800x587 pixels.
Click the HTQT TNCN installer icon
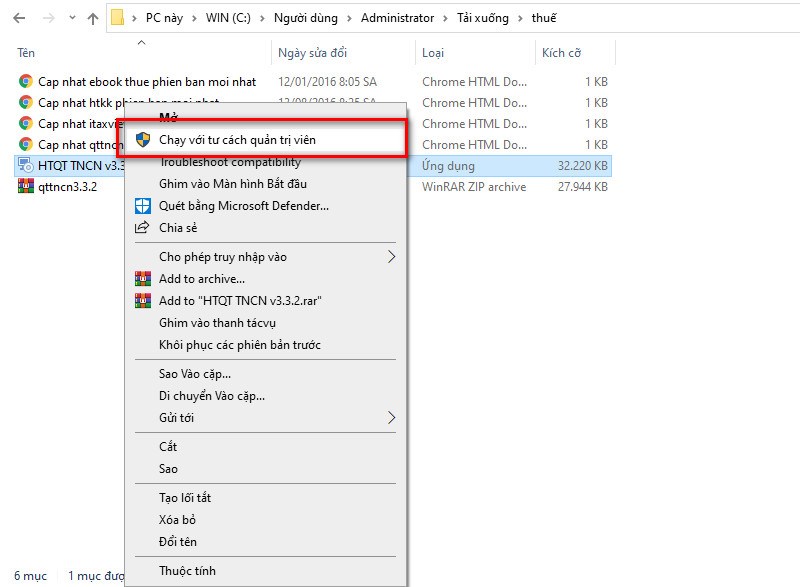(26, 165)
